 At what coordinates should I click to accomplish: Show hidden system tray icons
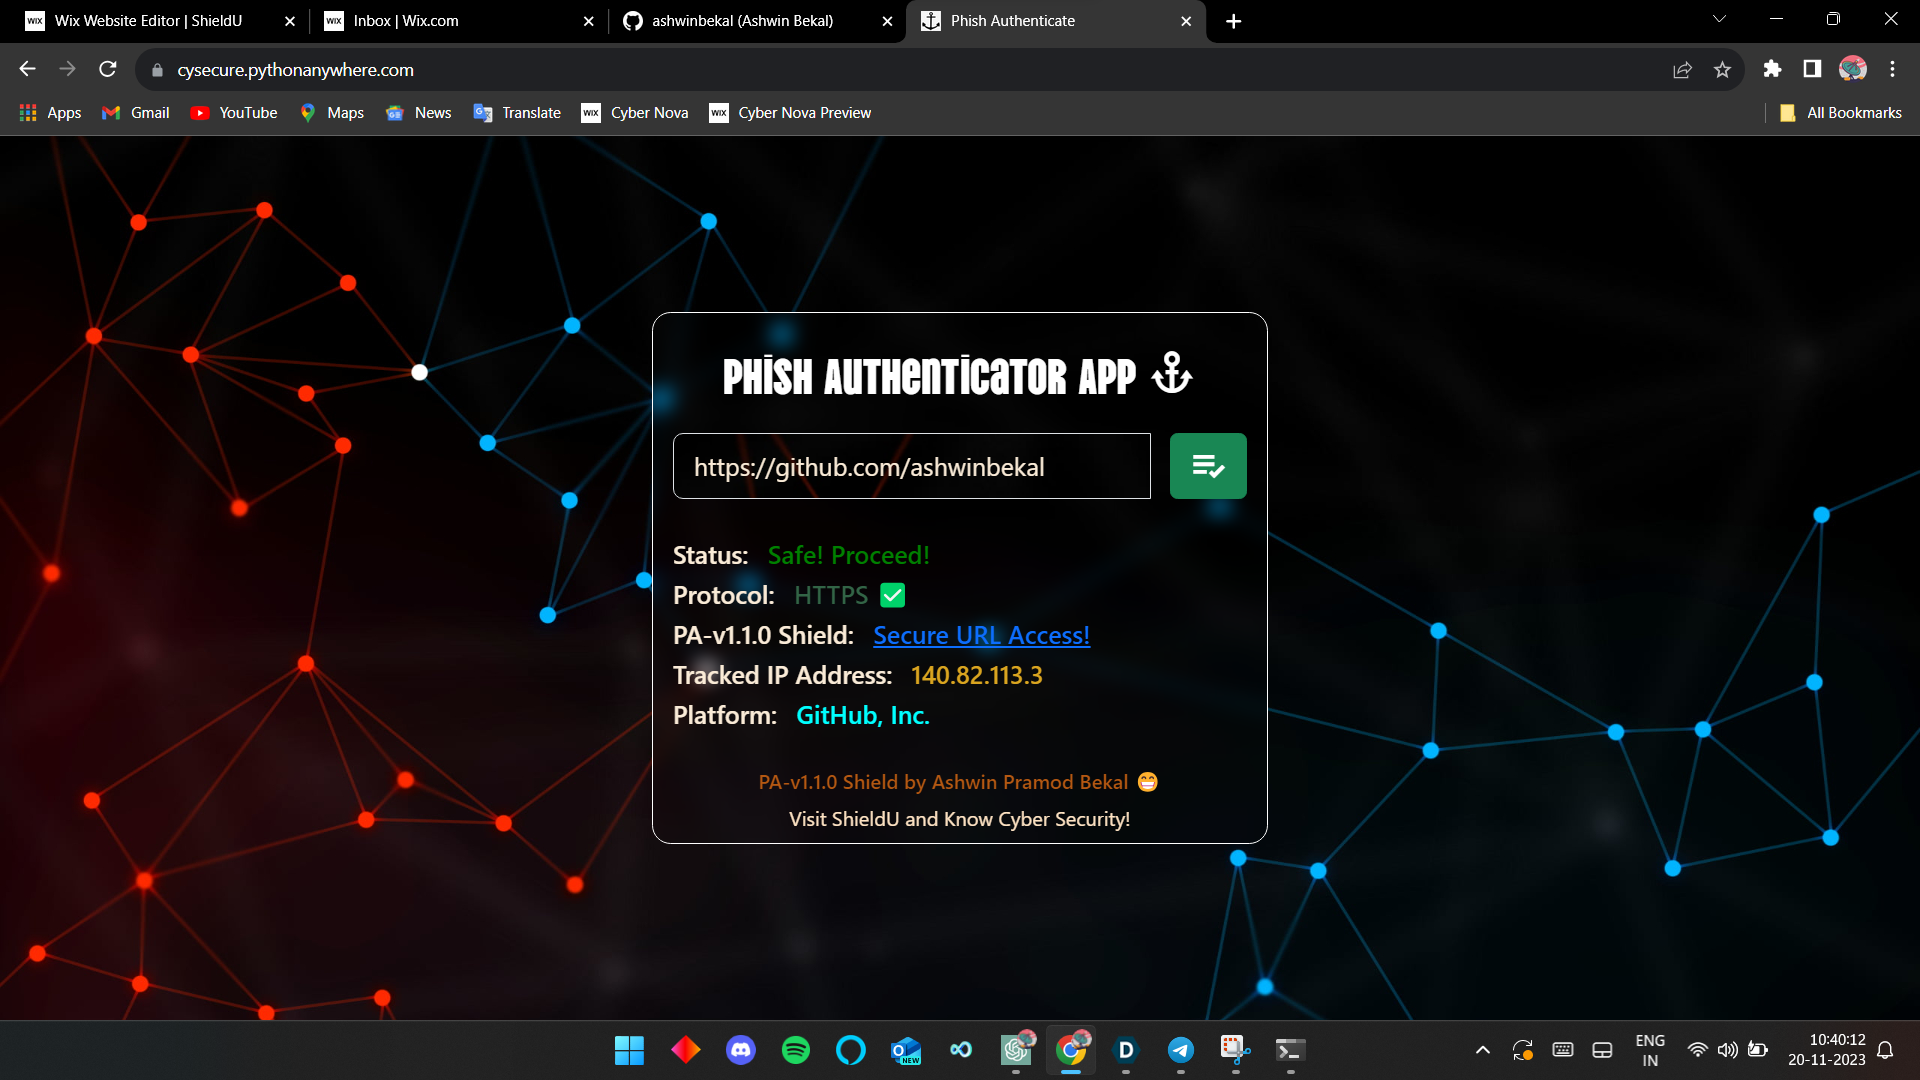pyautogui.click(x=1482, y=1050)
